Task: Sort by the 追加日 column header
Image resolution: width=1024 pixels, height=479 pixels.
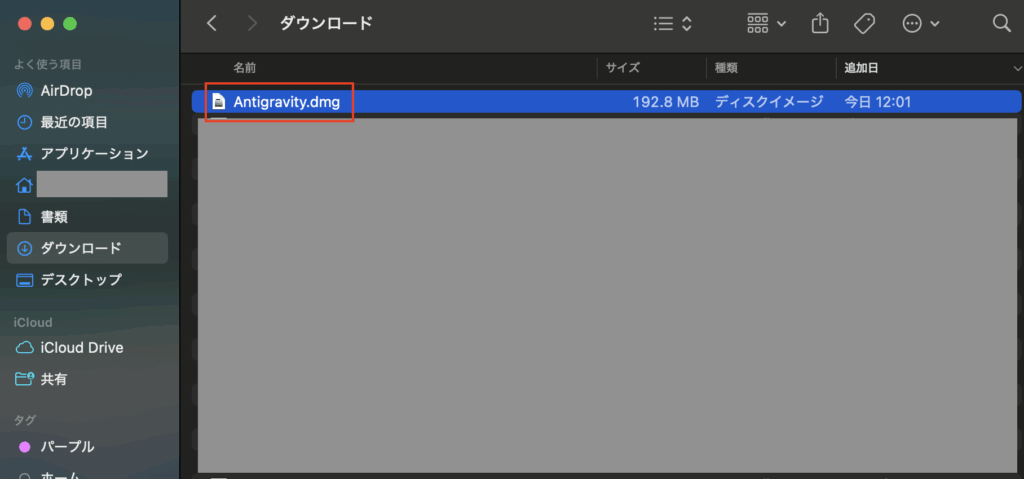Action: pyautogui.click(x=862, y=68)
